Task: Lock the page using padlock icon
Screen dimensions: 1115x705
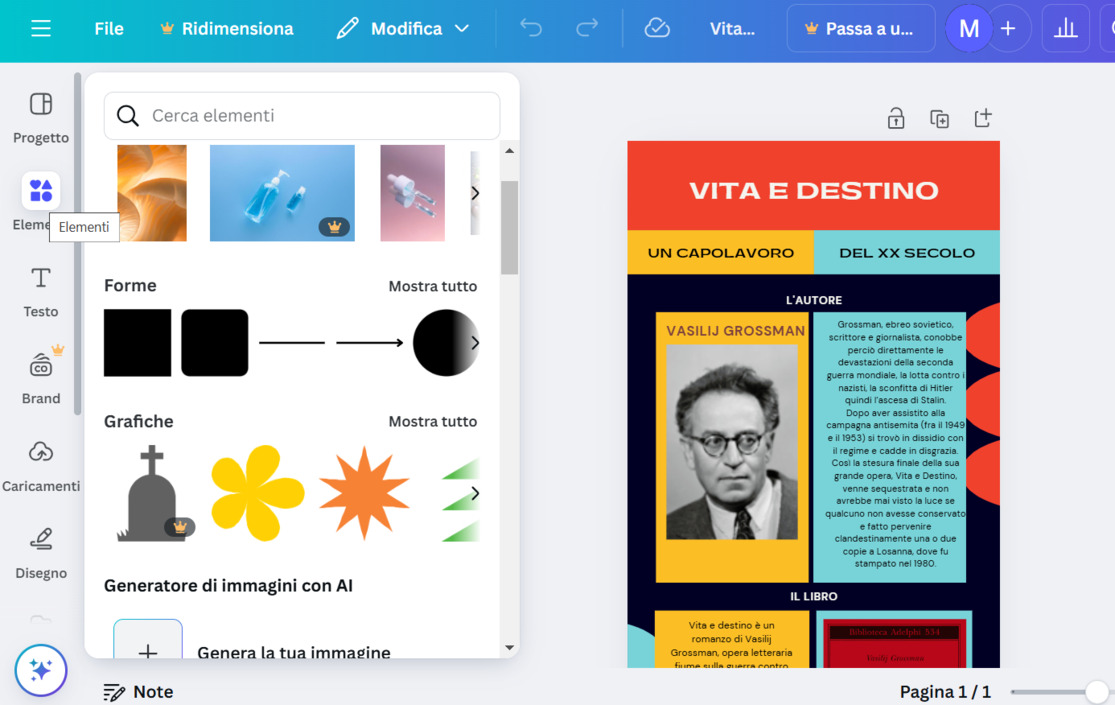Action: [x=896, y=119]
